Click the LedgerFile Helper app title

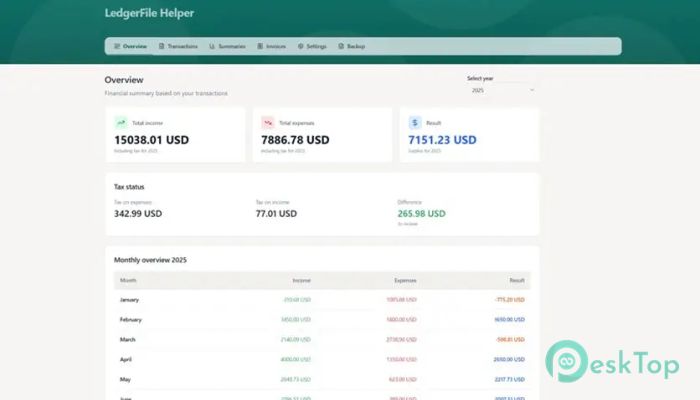[x=149, y=13]
